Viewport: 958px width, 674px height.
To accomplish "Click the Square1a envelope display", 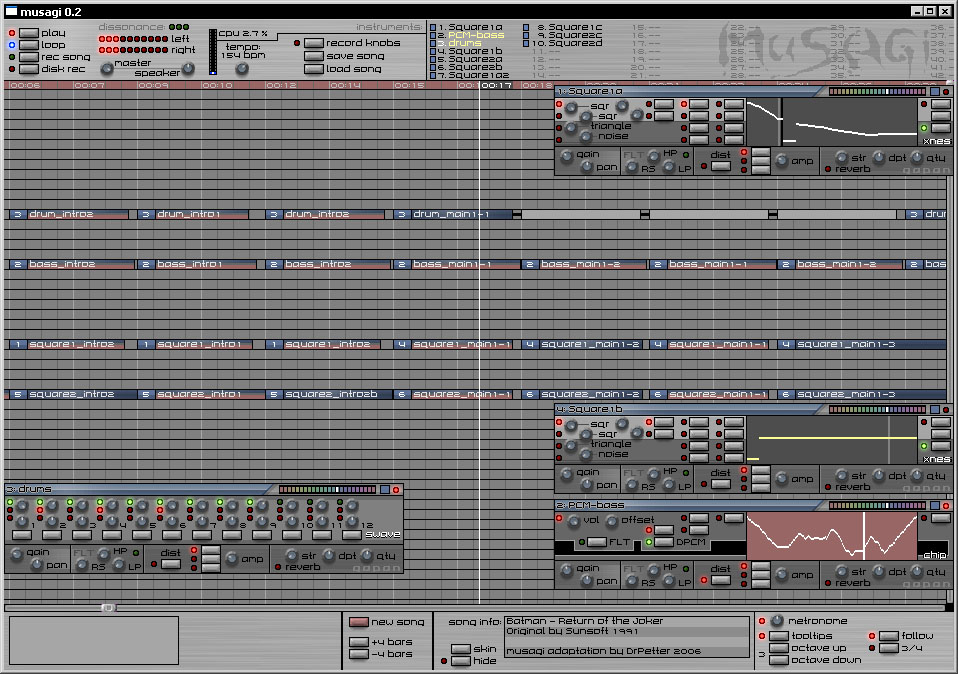I will 832,122.
